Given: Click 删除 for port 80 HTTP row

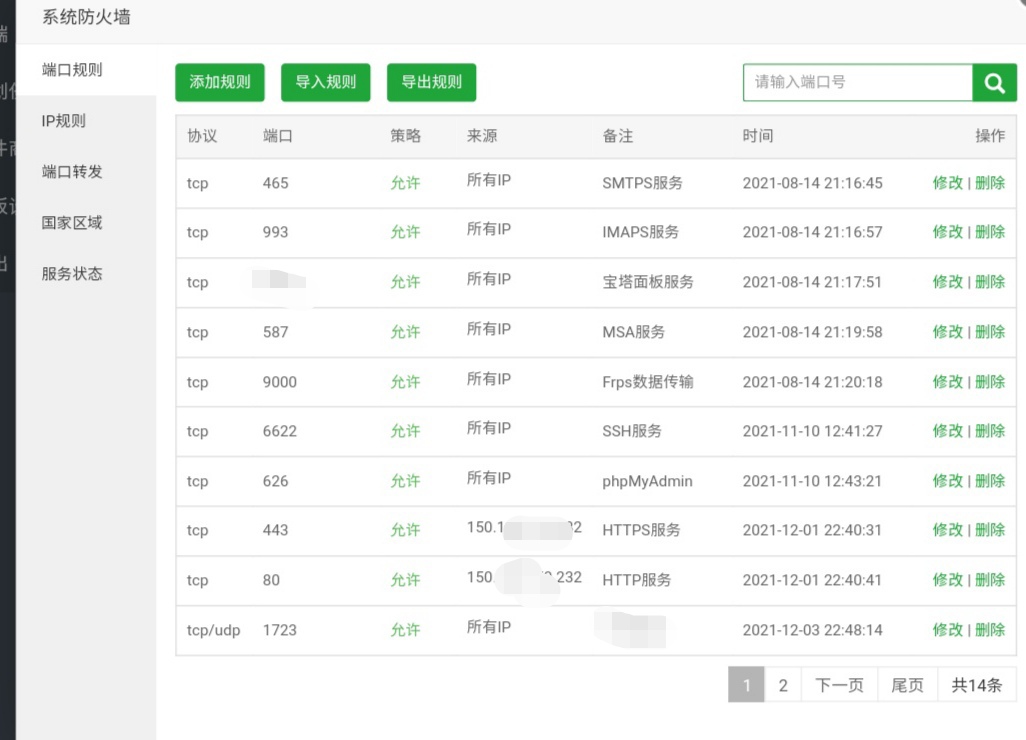Looking at the screenshot, I should point(990,580).
